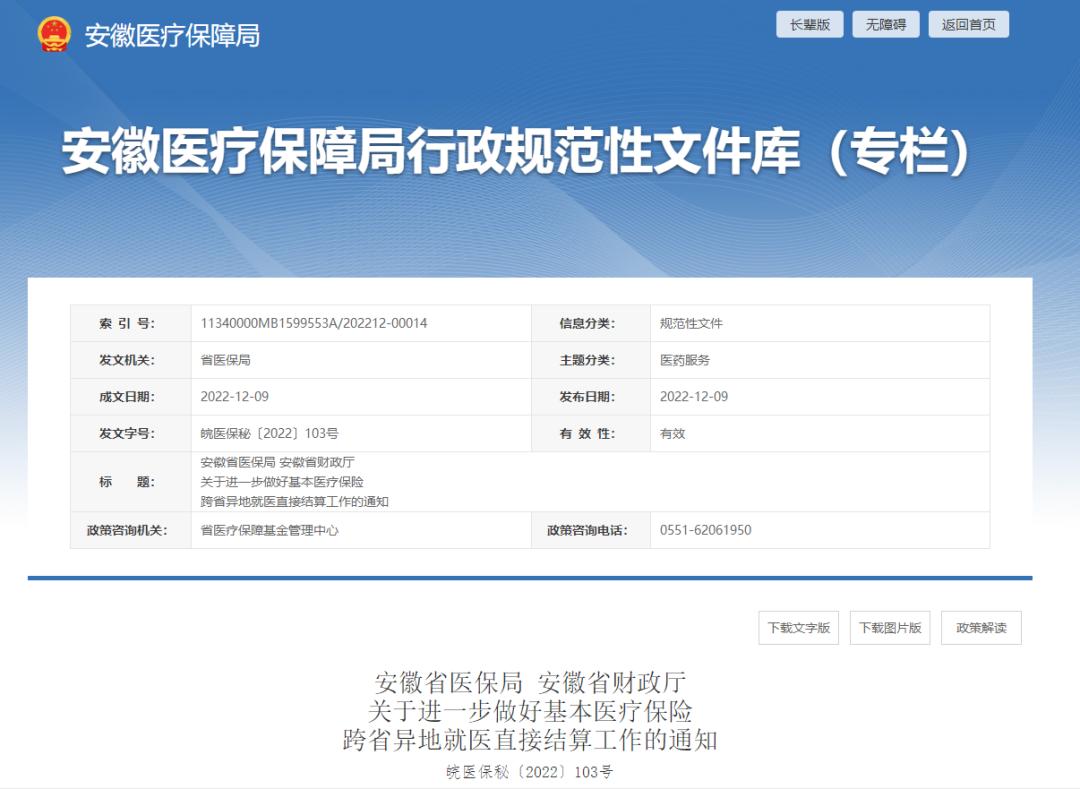Open the 政策解读 policy interpretation page

(978, 627)
